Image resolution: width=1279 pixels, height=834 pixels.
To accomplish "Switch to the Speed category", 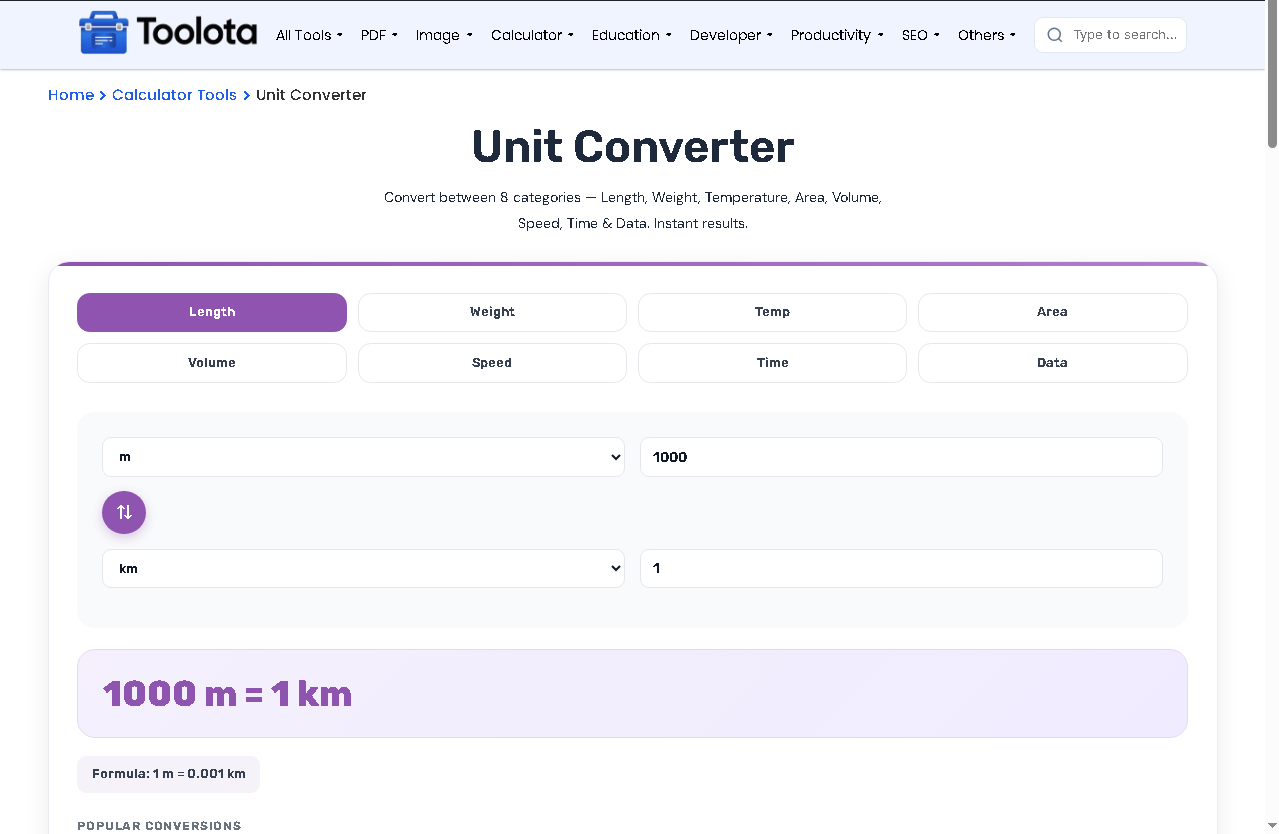I will 492,363.
